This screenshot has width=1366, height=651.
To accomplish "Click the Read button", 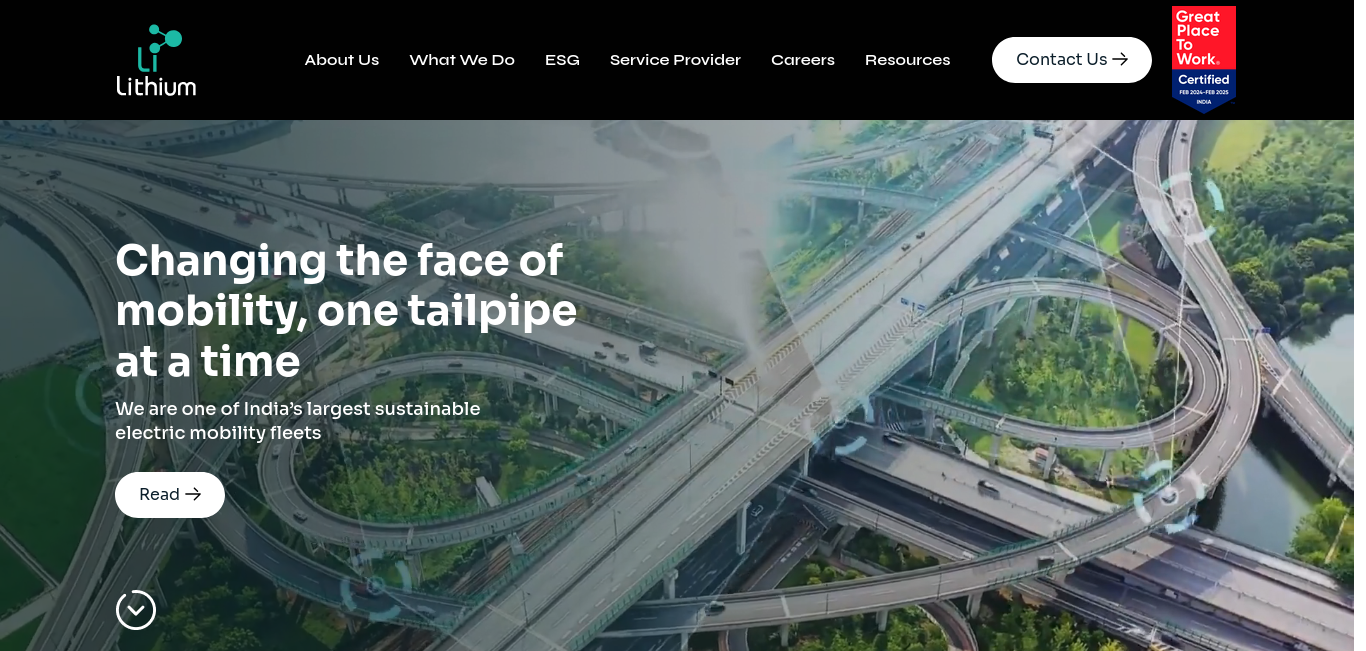I will pyautogui.click(x=170, y=495).
